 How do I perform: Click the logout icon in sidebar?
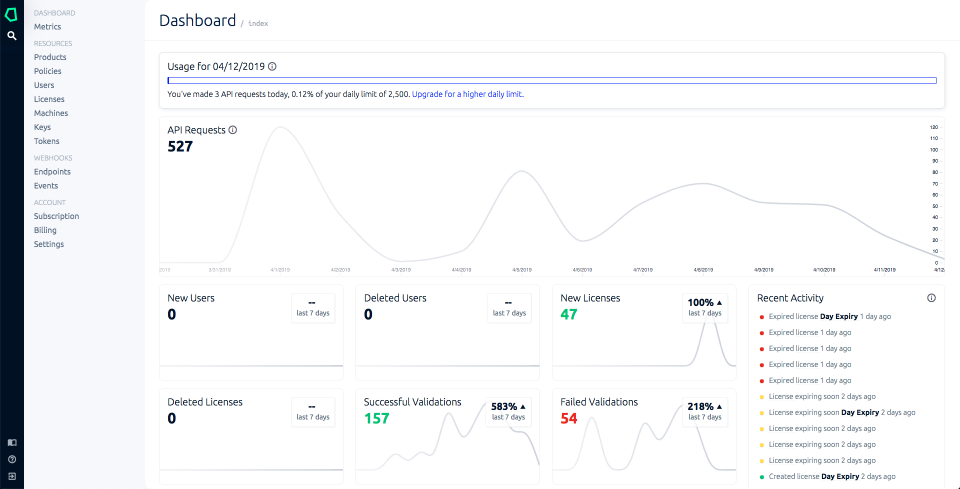coord(12,475)
